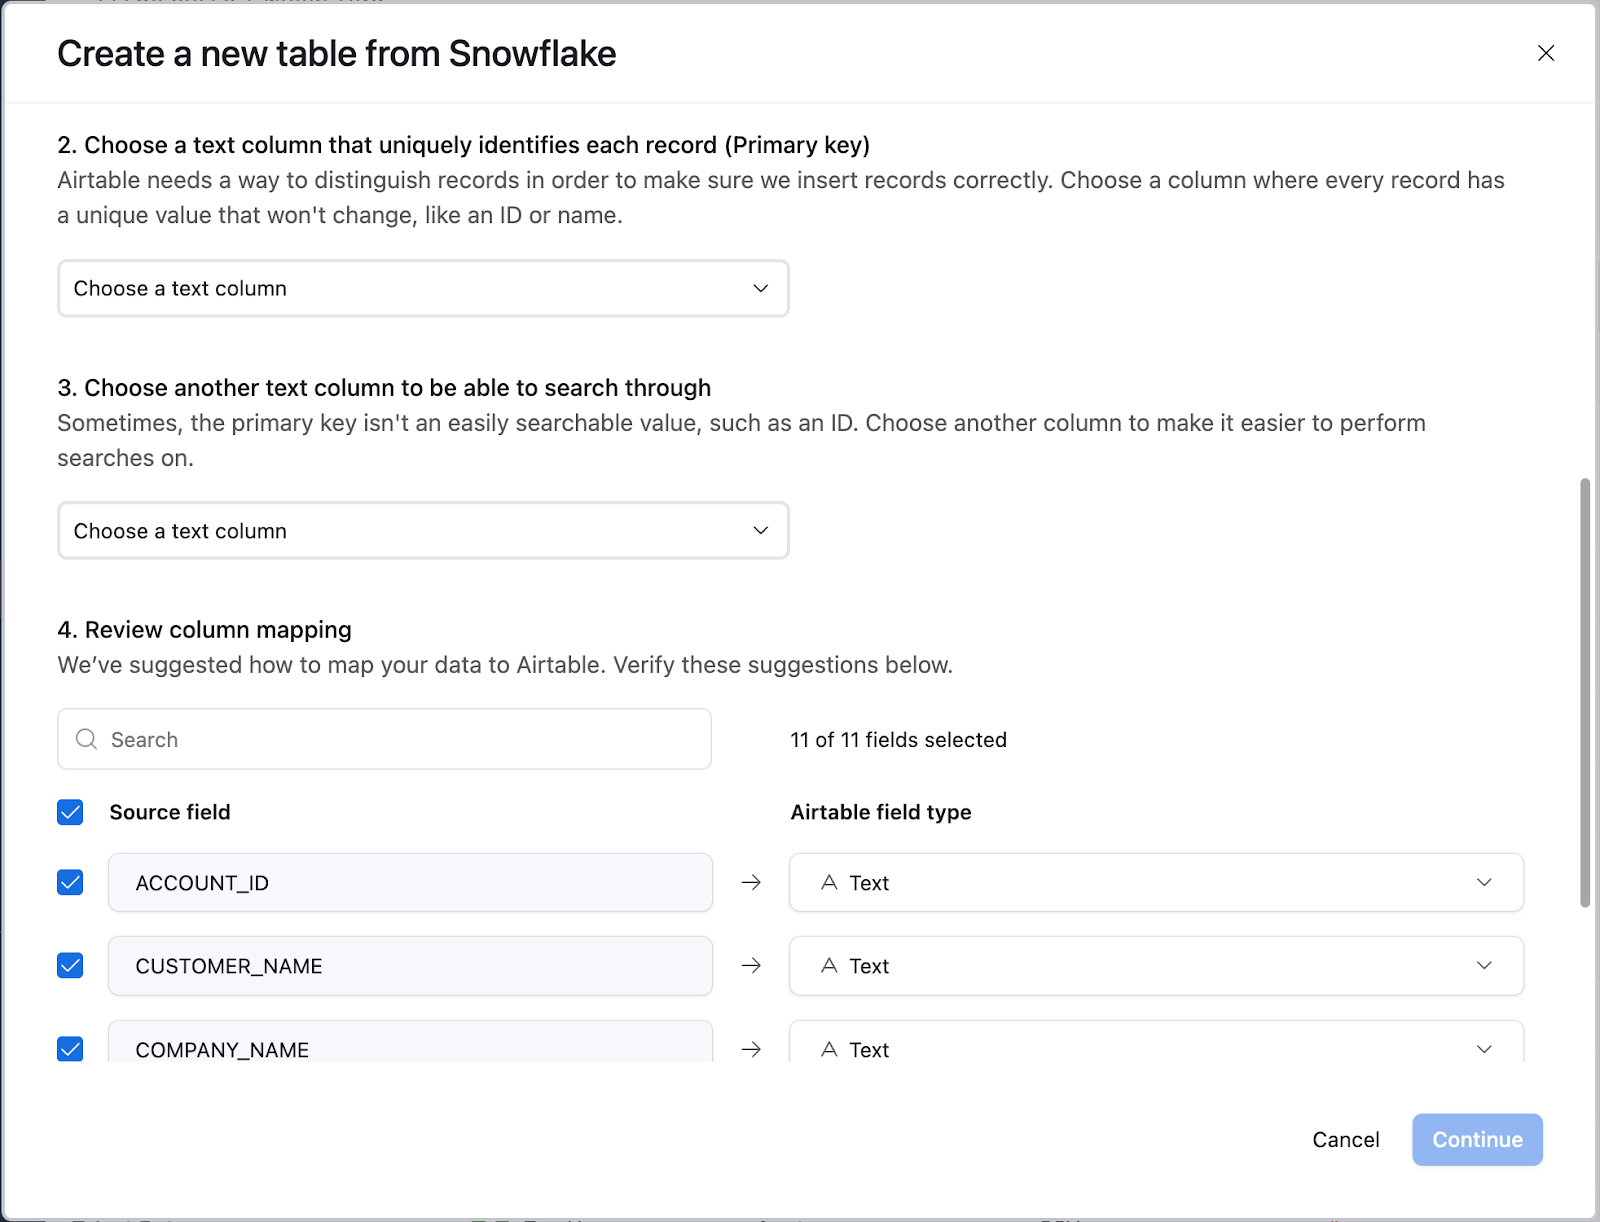Click the arrow icon next to ACCOUNT_ID

click(x=751, y=882)
